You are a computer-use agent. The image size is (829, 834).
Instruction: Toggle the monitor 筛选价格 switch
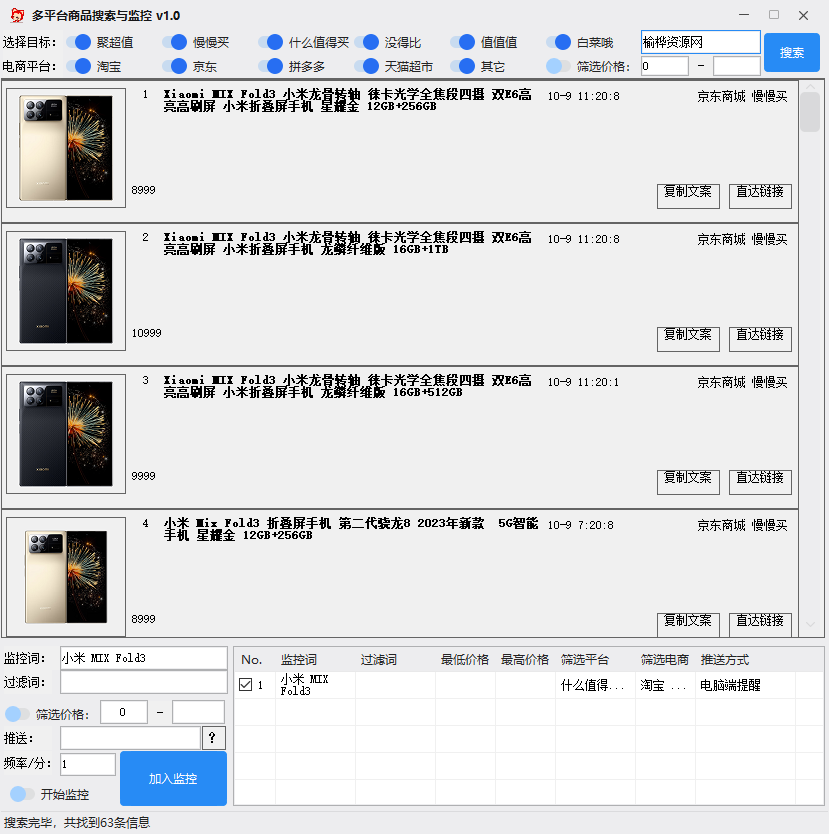tap(17, 714)
